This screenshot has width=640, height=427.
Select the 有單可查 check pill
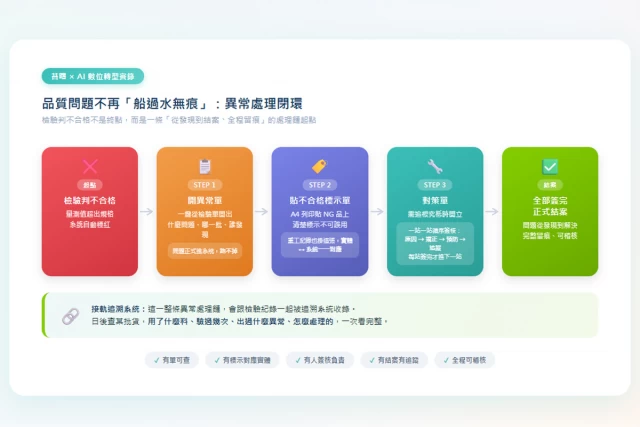[172, 360]
